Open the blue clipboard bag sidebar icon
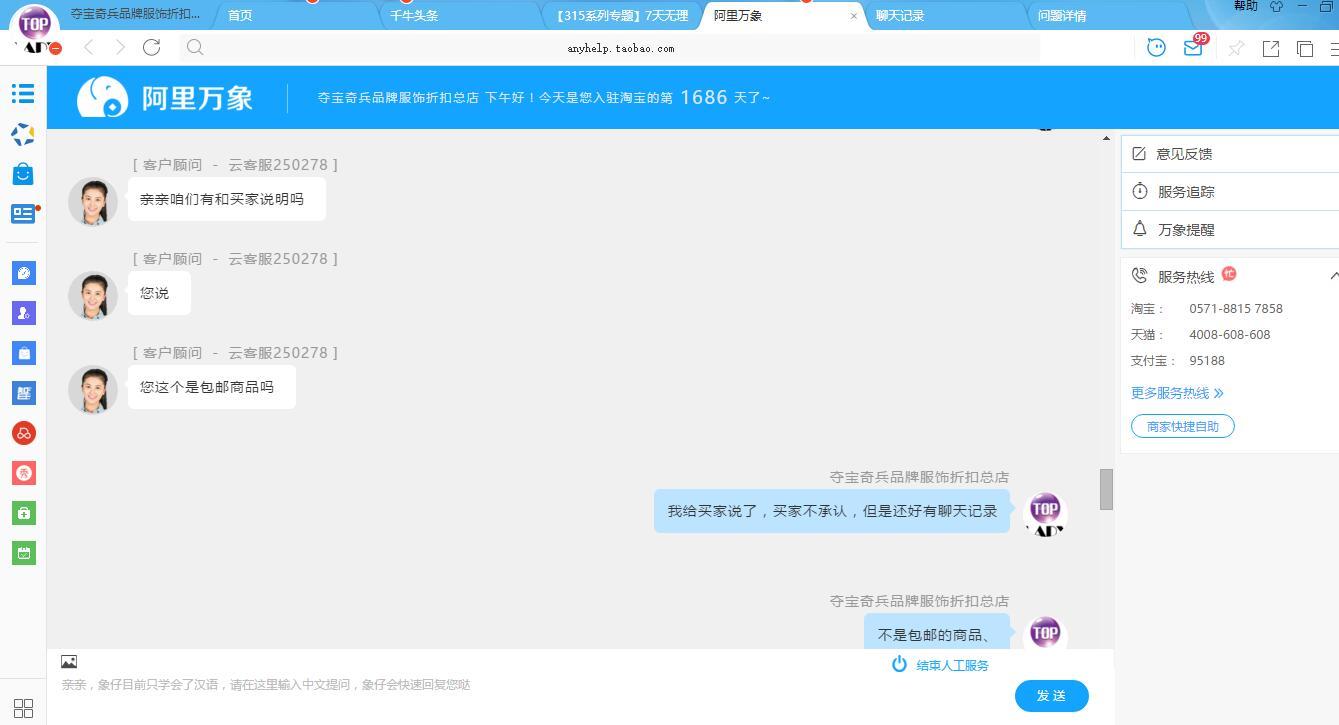Screen dimensions: 1339x725 click(24, 353)
